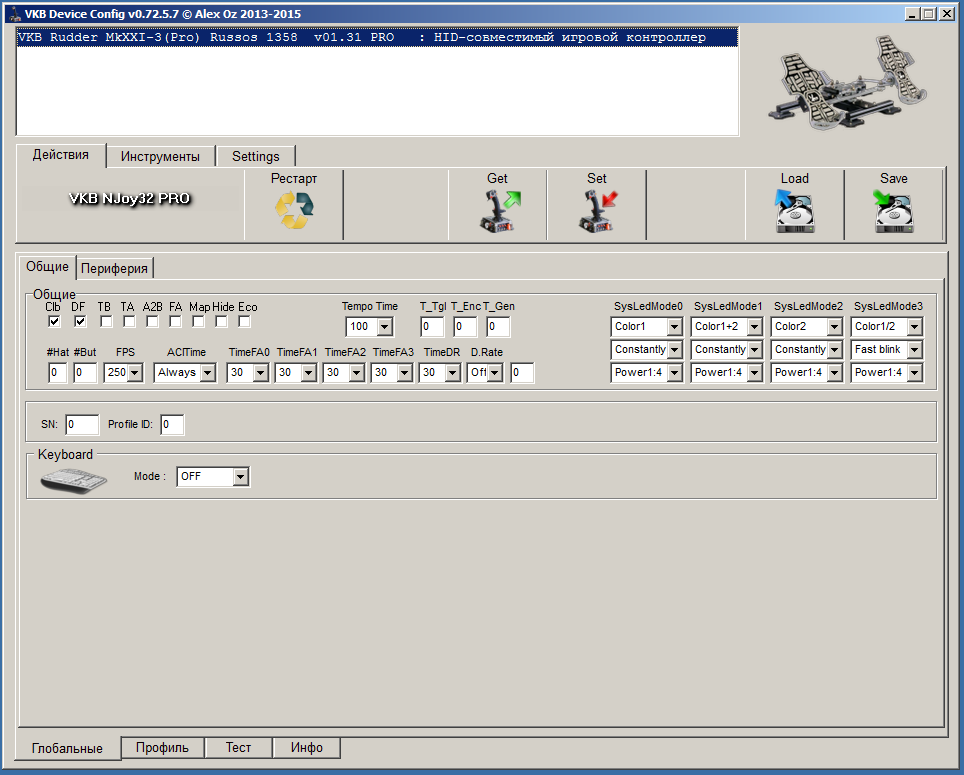The image size is (964, 775).
Task: Open the D.Rate dropdown set to Off
Action: 494,372
